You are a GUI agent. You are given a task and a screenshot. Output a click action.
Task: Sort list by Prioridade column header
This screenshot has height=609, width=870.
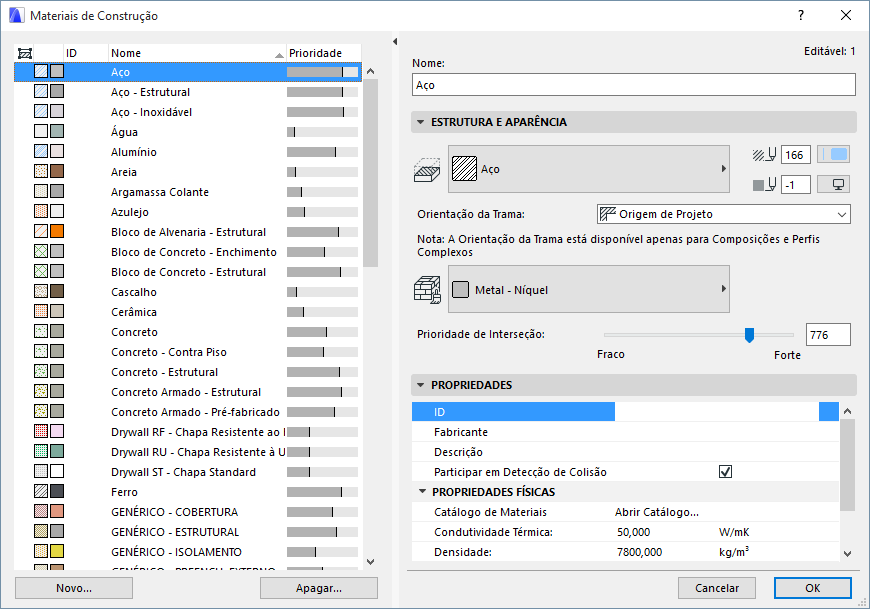coord(324,53)
